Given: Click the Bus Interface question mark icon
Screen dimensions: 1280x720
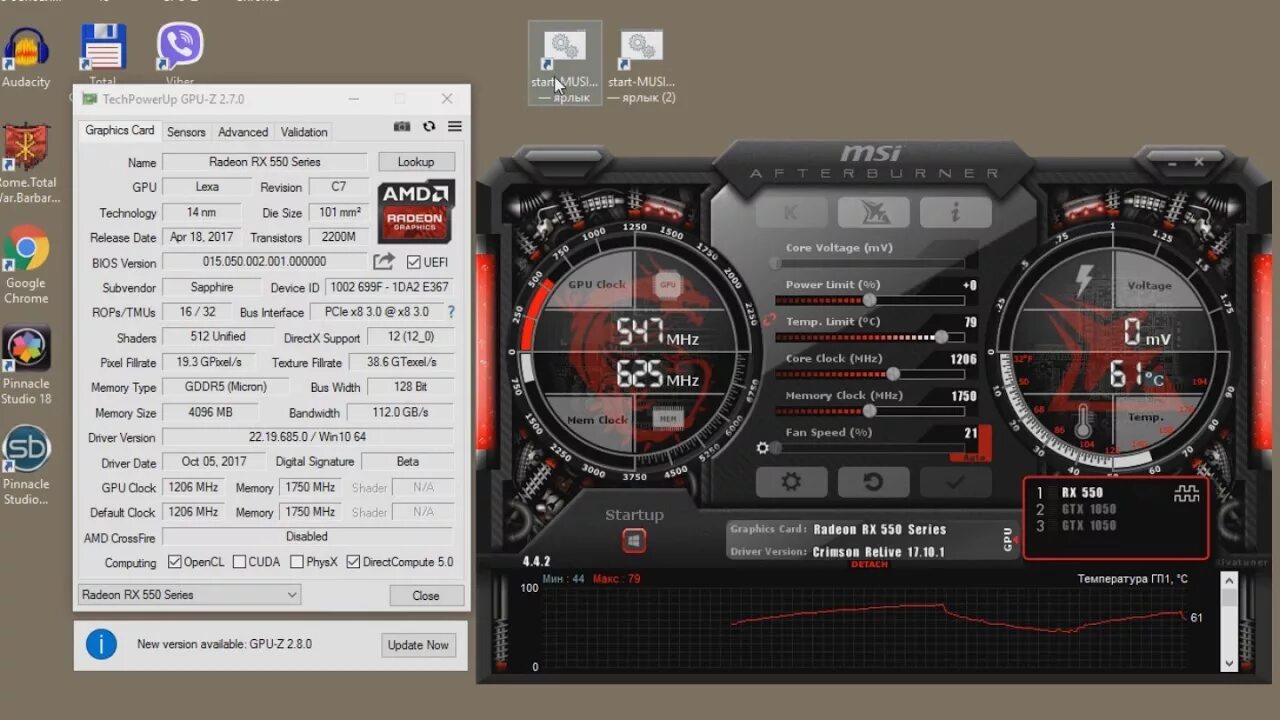Looking at the screenshot, I should [451, 312].
